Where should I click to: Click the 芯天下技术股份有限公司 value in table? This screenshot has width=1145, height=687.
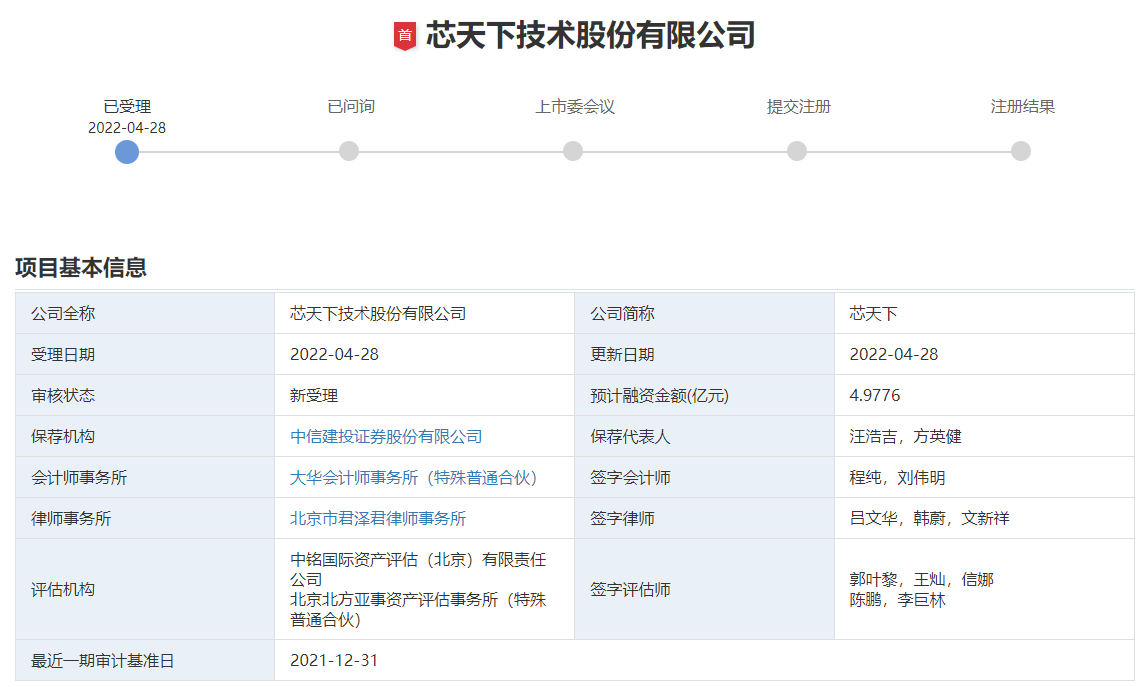pyautogui.click(x=378, y=314)
